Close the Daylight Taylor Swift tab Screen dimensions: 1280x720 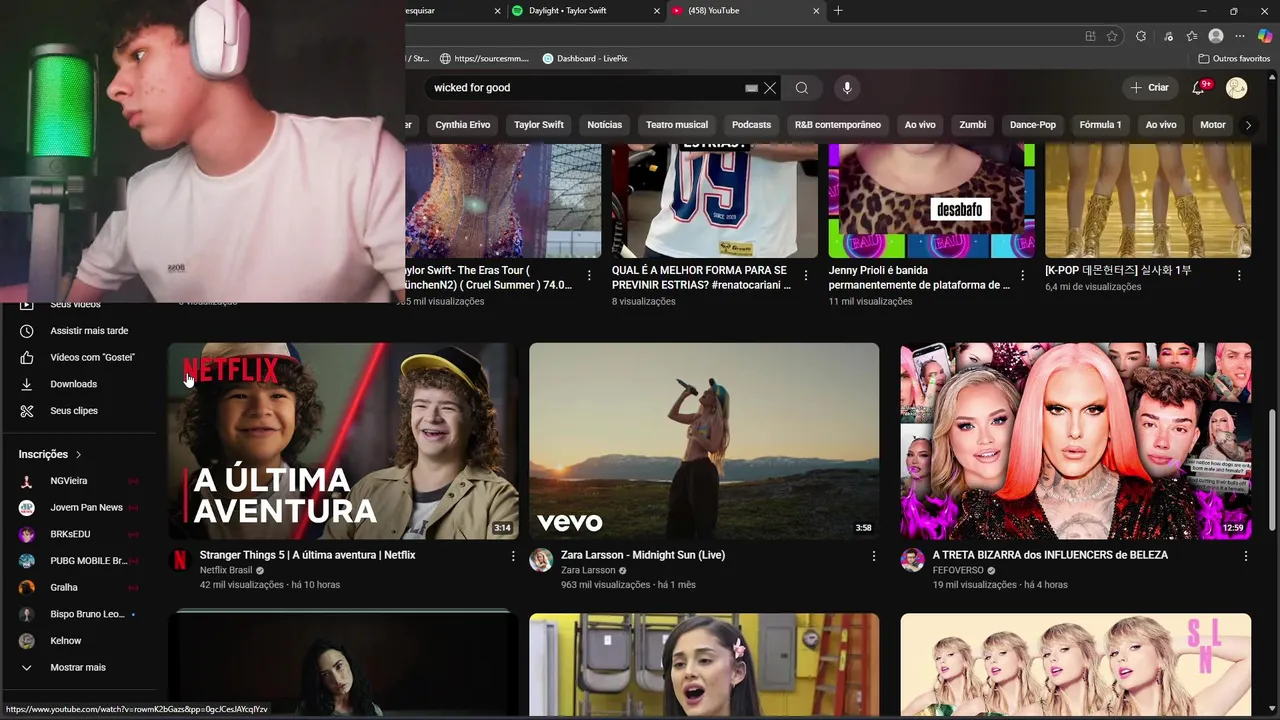(x=657, y=11)
